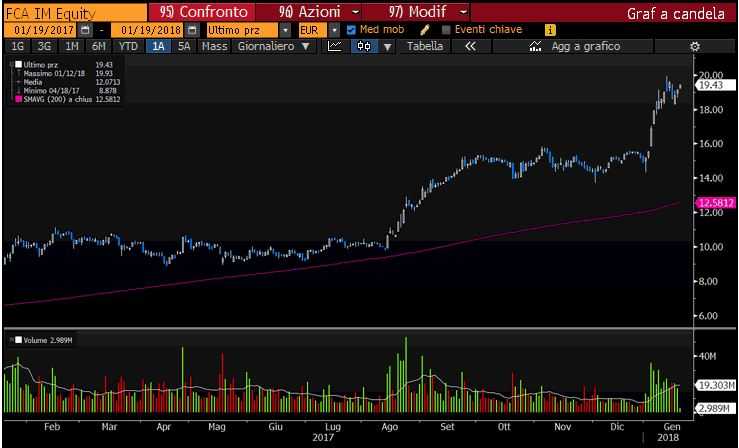Collapse panel with double left arrows

(470, 46)
